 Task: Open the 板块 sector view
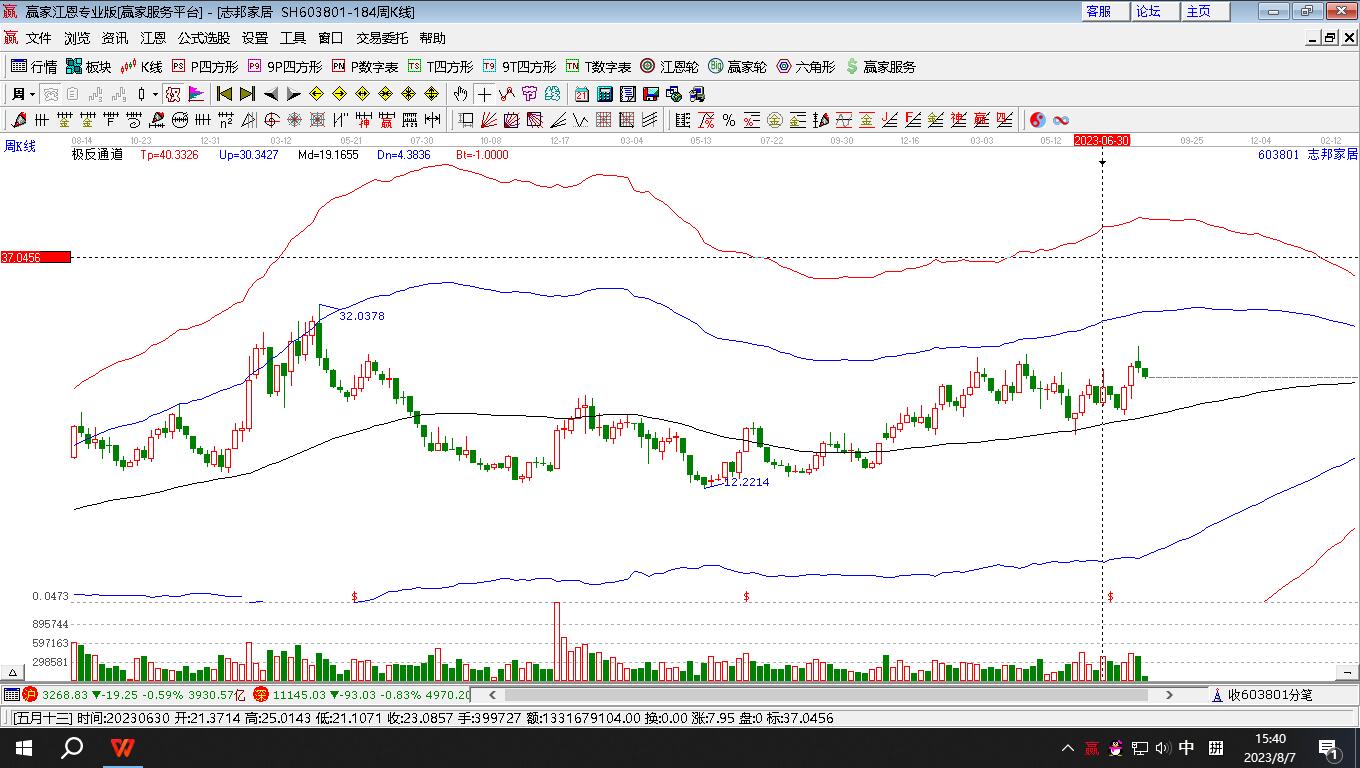tap(89, 67)
